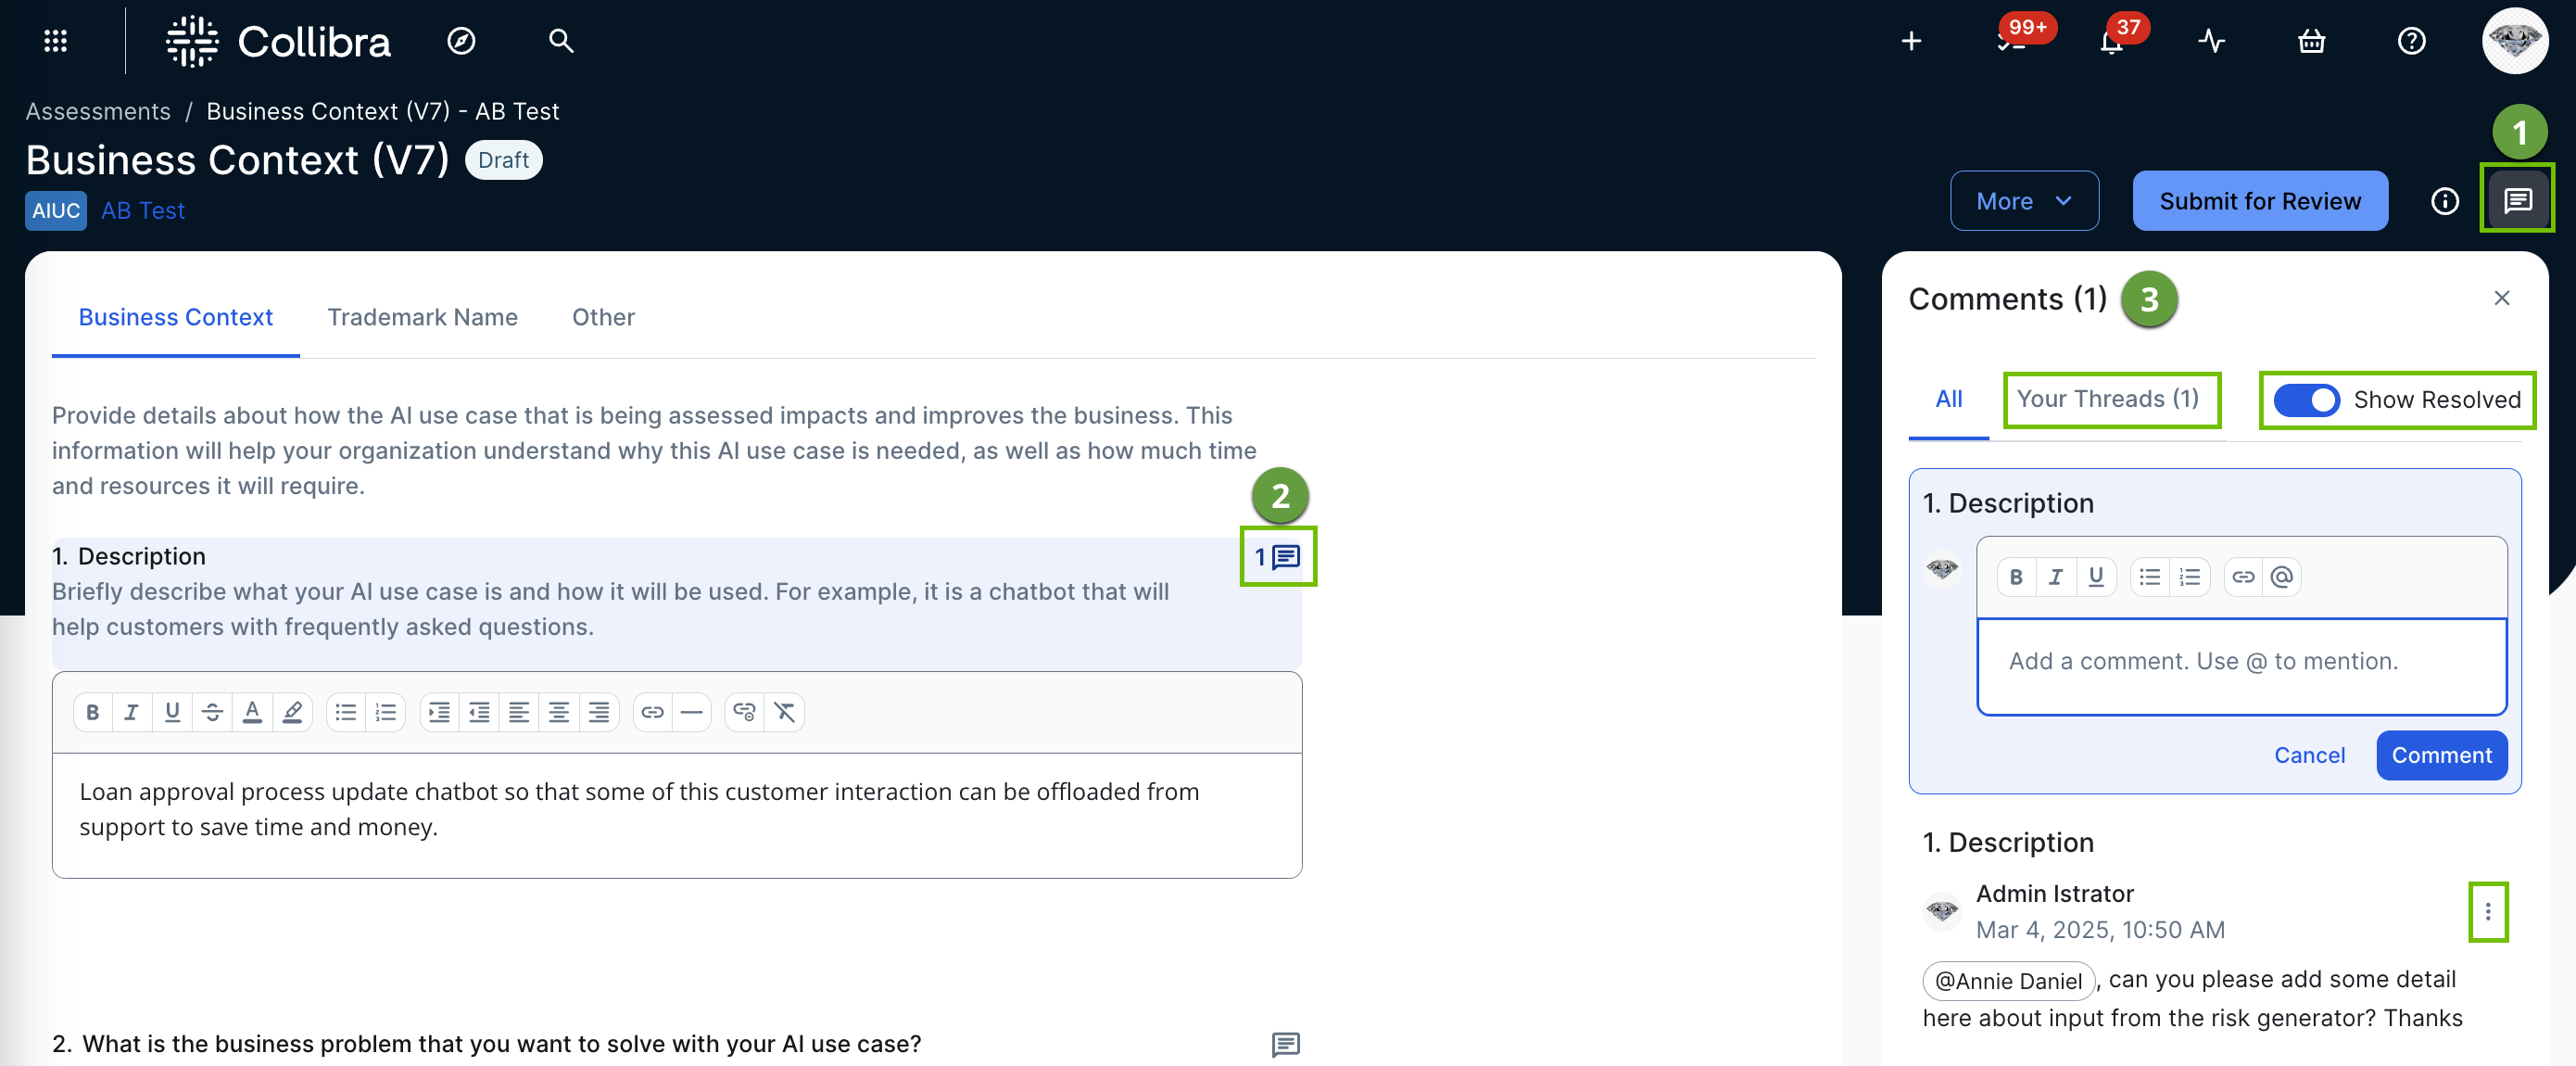This screenshot has height=1066, width=2576.
Task: Toggle the Show Resolved switch
Action: coord(2306,400)
